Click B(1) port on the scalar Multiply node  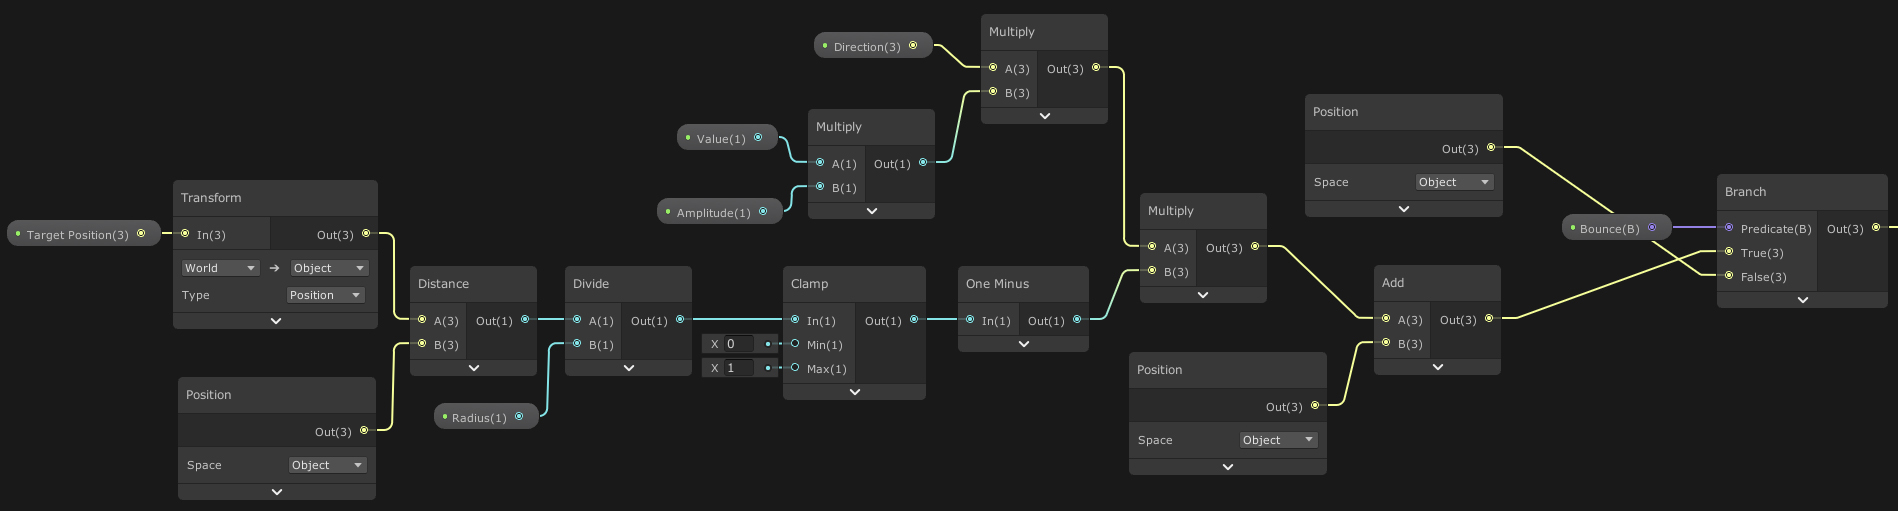[x=820, y=187]
